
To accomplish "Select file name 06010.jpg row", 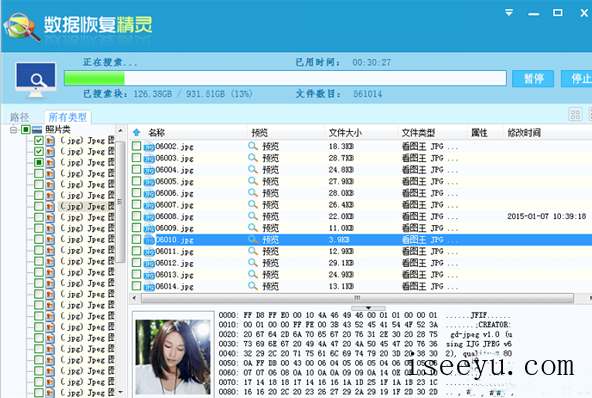I will click(x=174, y=240).
